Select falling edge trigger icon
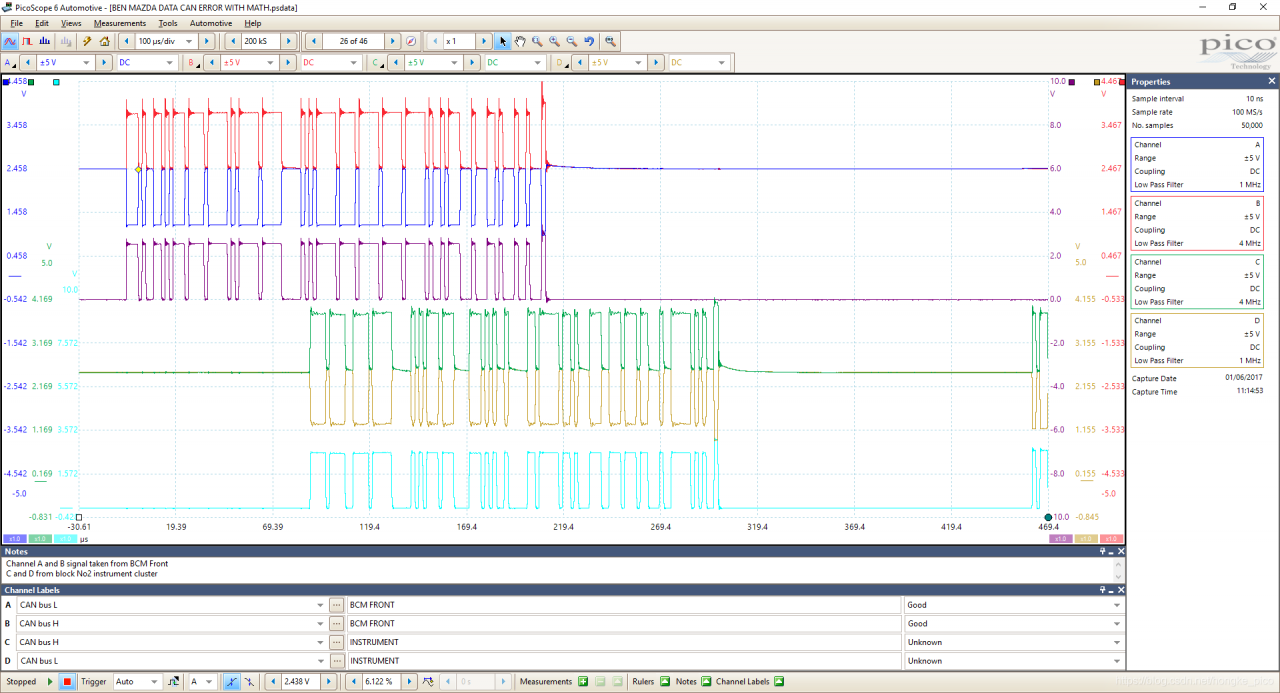 click(248, 681)
